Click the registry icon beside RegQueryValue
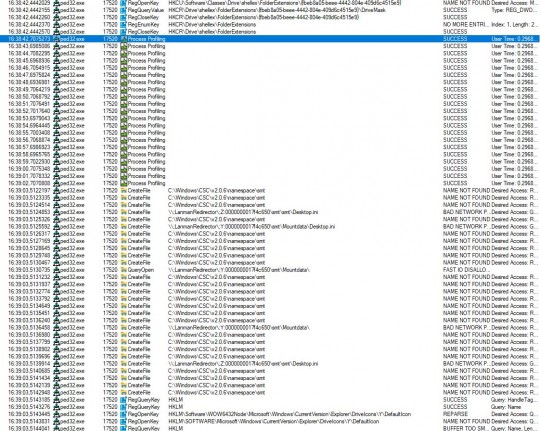 coord(124,10)
